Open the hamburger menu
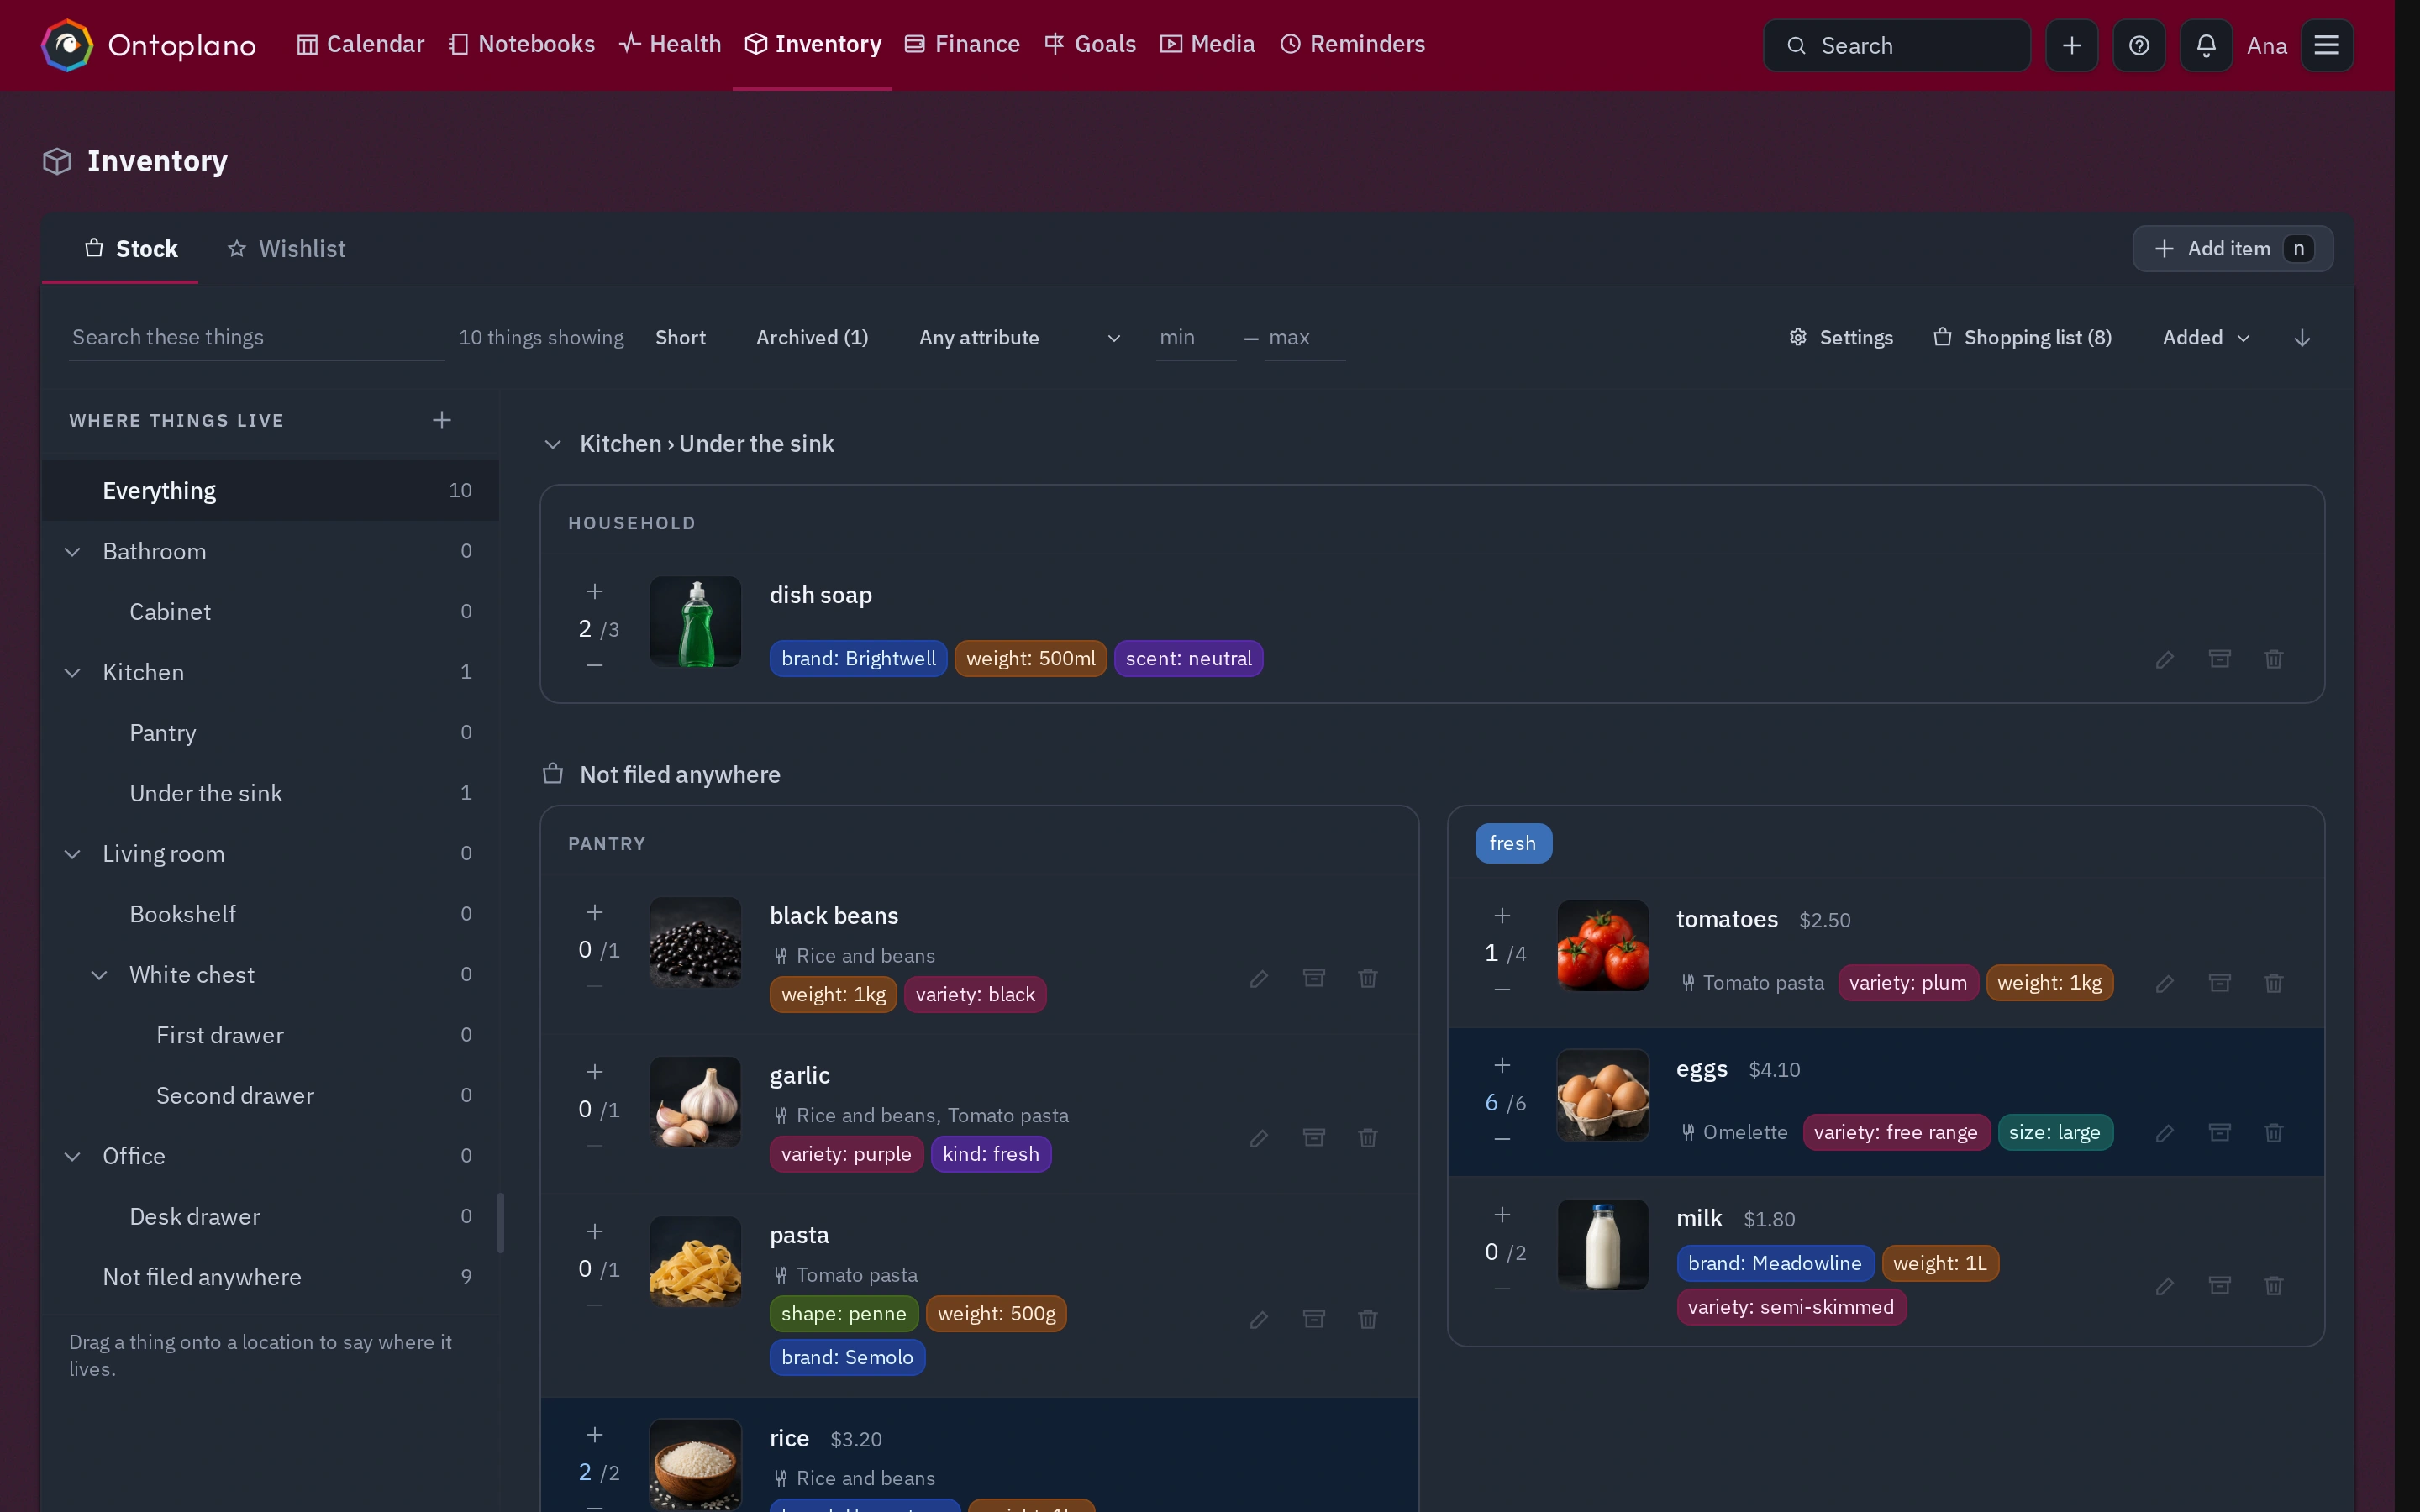 click(x=2326, y=45)
